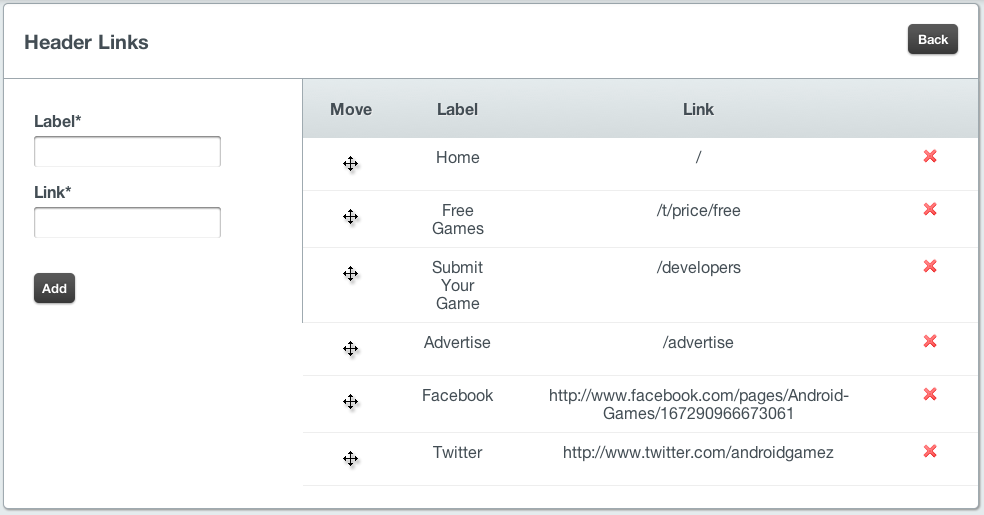Focus the Label text field

127,152
